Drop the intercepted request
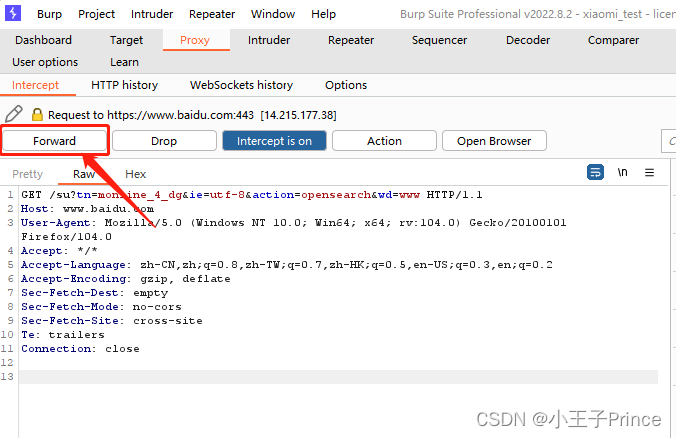The image size is (676, 438). (164, 141)
